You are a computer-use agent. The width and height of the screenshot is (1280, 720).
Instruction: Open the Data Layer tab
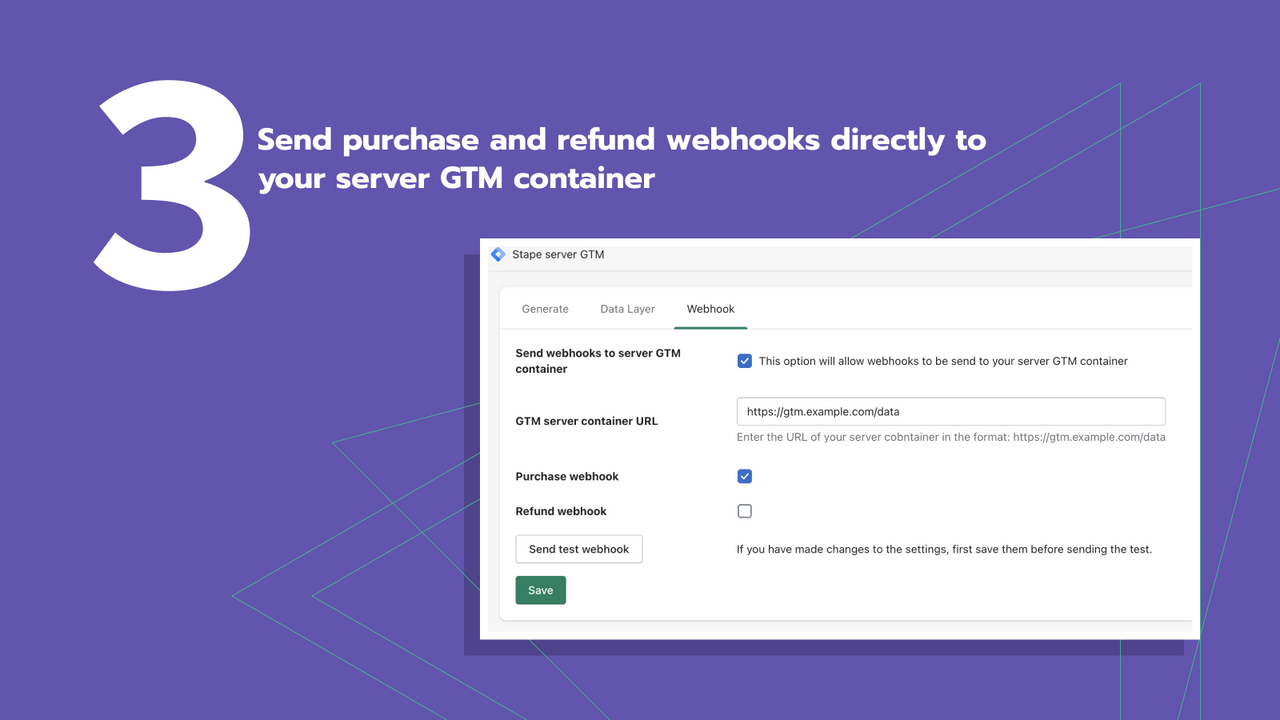coord(628,309)
